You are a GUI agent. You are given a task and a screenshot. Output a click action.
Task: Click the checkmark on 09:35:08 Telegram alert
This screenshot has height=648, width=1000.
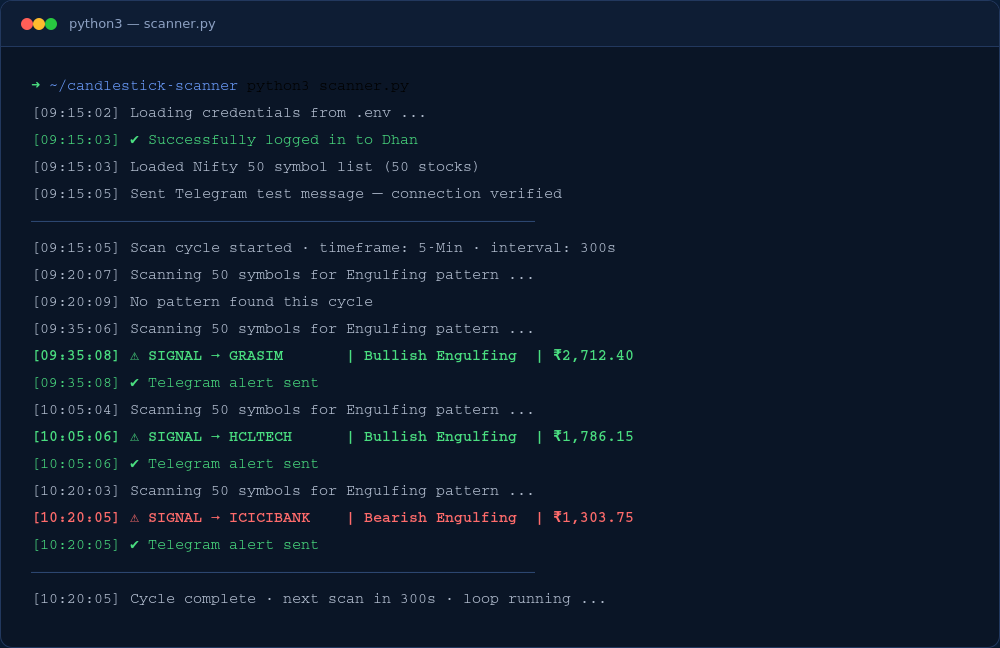(x=135, y=383)
